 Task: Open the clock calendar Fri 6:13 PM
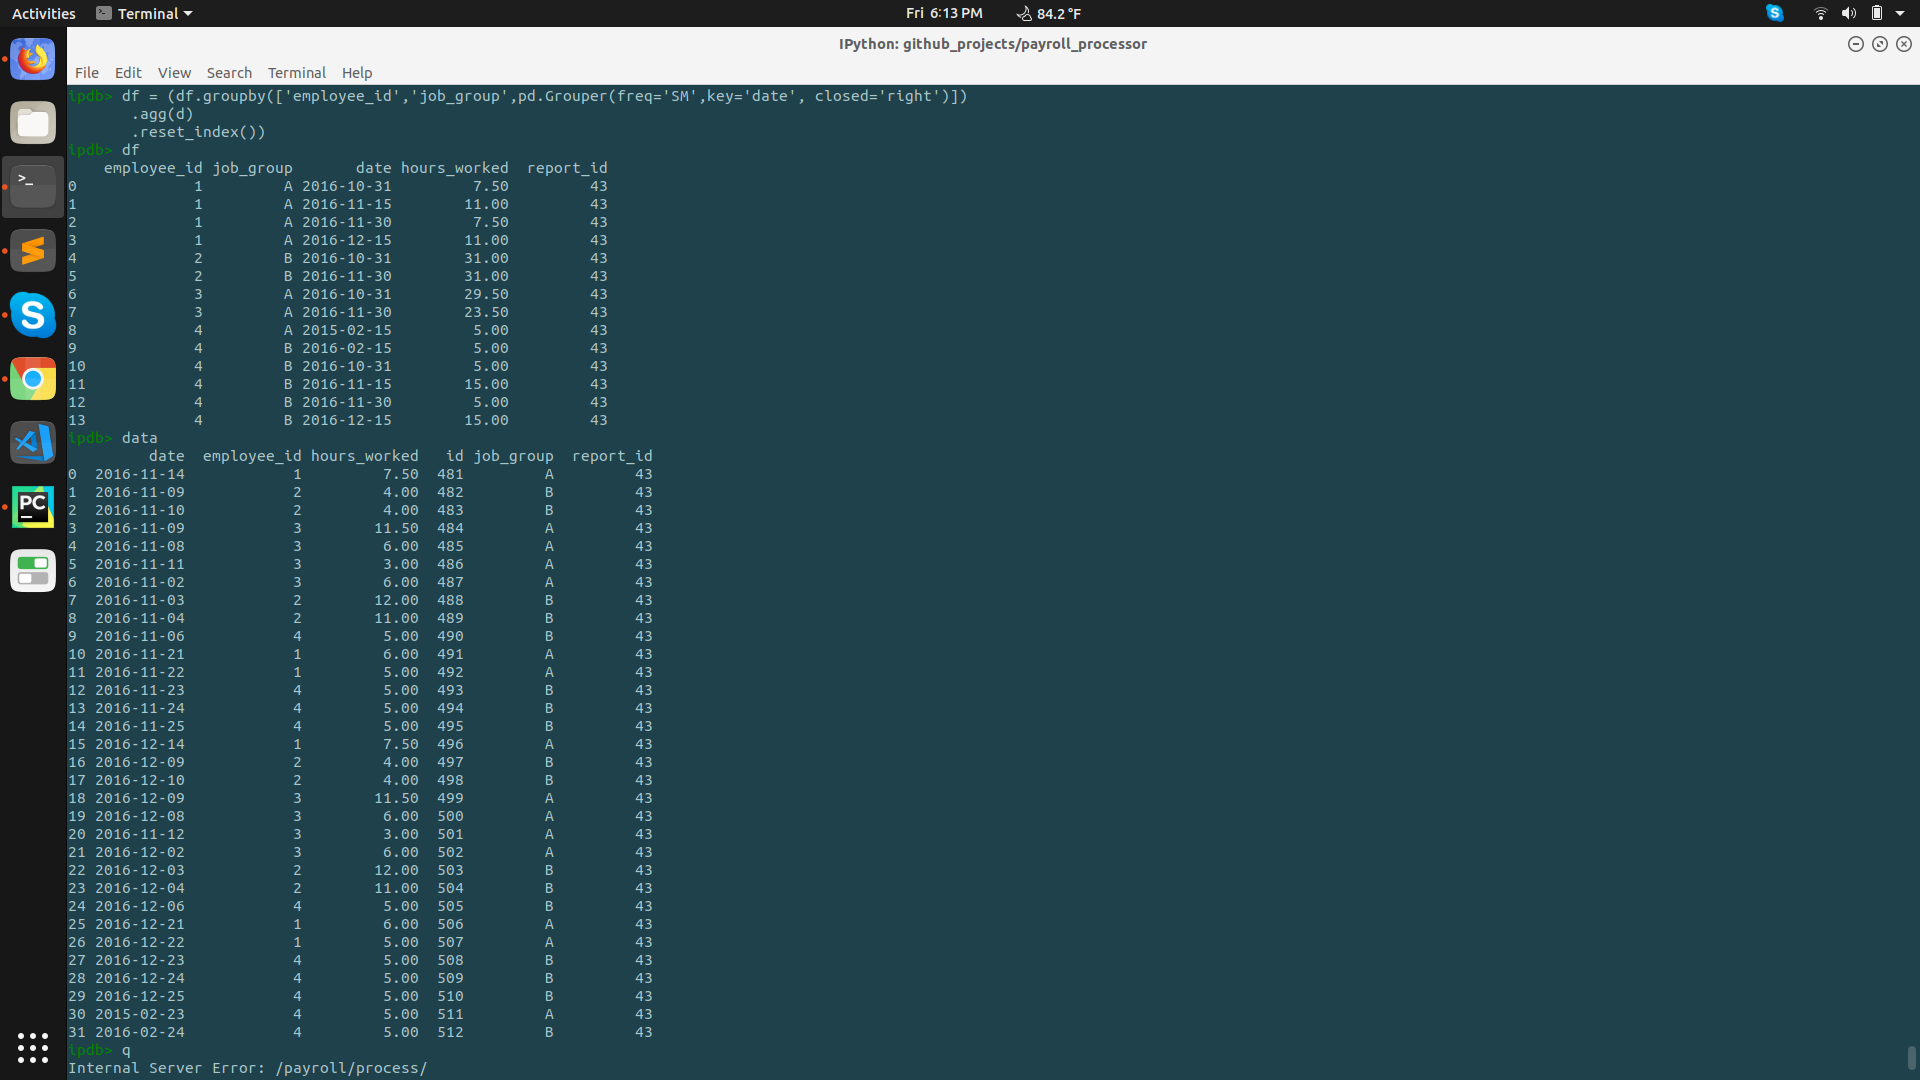(x=944, y=13)
